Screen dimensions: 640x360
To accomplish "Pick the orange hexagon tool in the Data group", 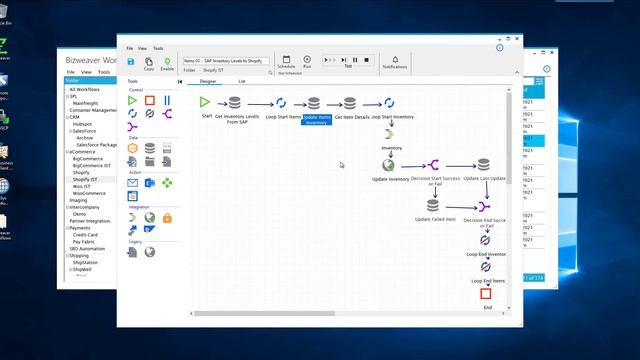I will point(132,148).
